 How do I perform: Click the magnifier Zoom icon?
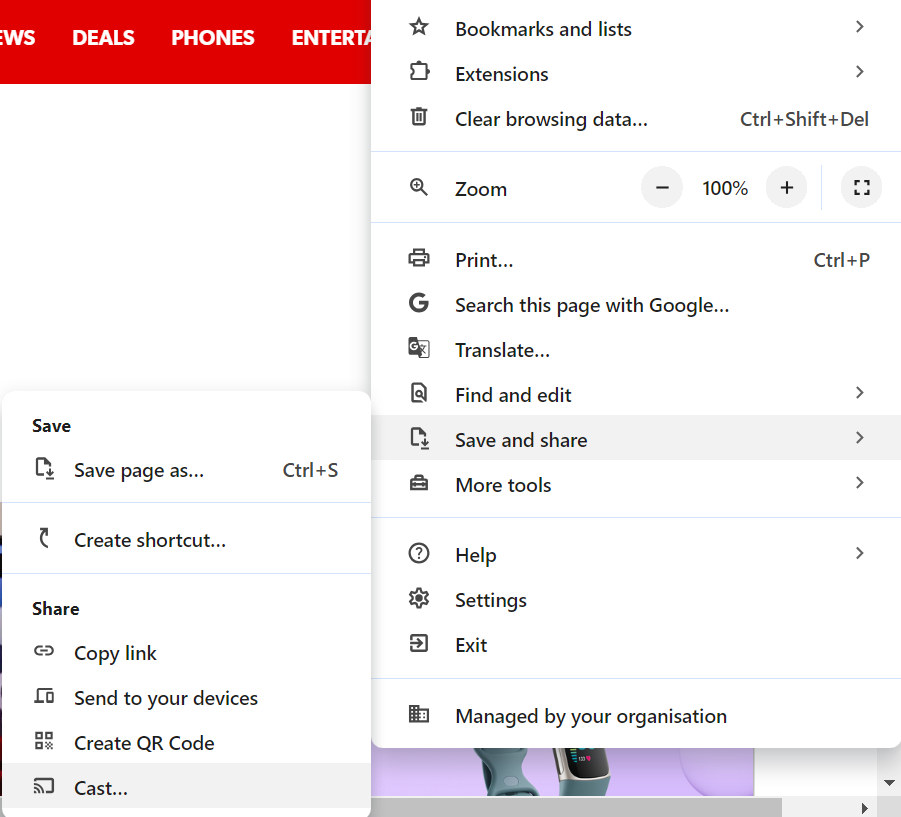[x=418, y=187]
